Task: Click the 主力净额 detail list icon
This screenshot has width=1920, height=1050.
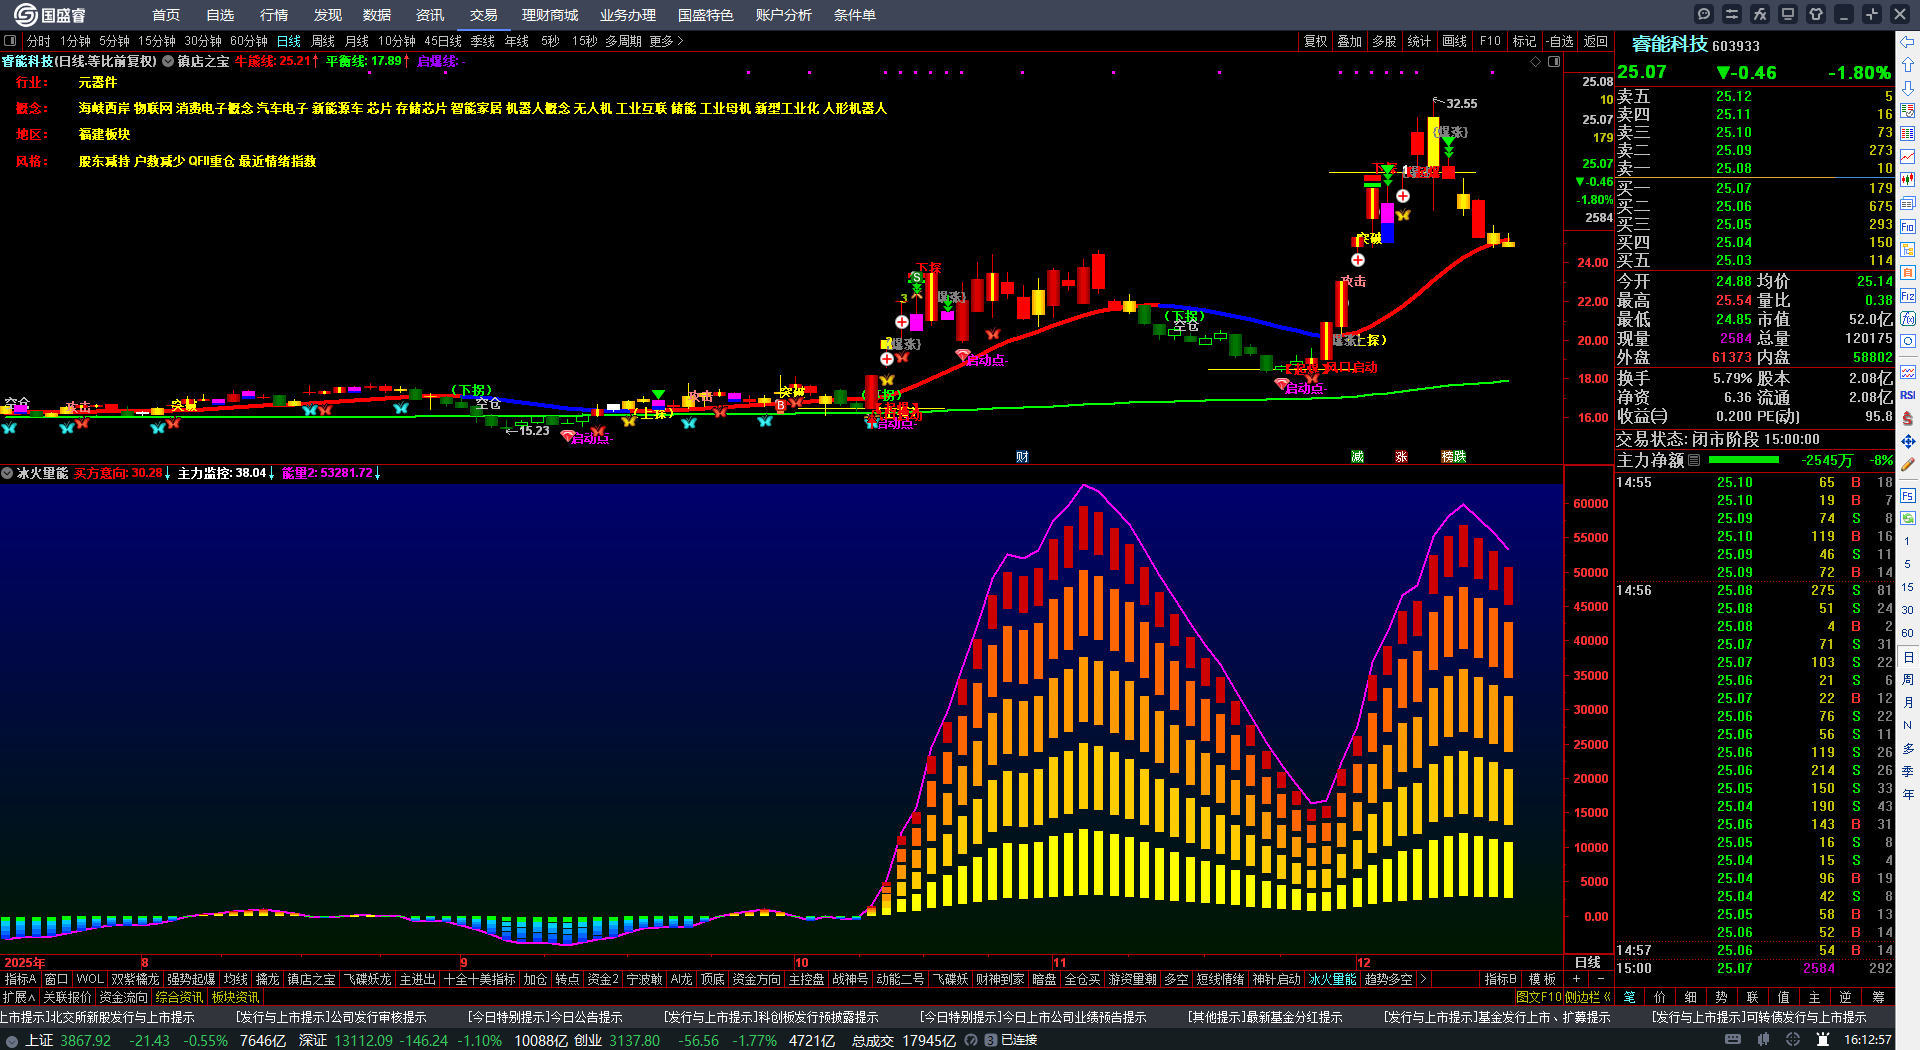Action: [x=1694, y=460]
